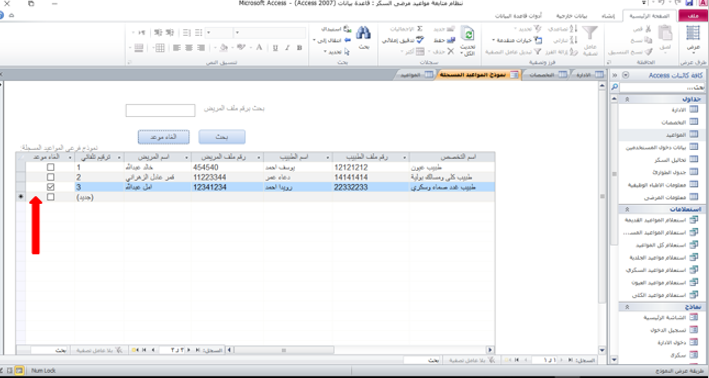This screenshot has height=378, width=709.
Task: Click the Search (بحث) form button
Action: 222,137
